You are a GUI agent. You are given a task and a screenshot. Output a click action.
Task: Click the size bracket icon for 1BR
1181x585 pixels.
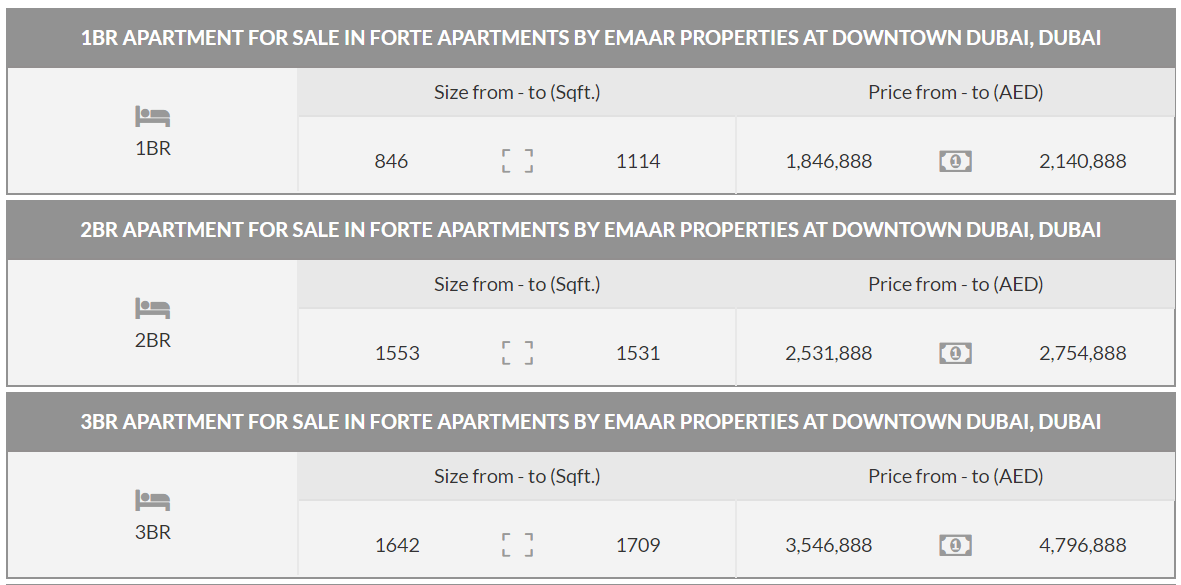coord(517,161)
